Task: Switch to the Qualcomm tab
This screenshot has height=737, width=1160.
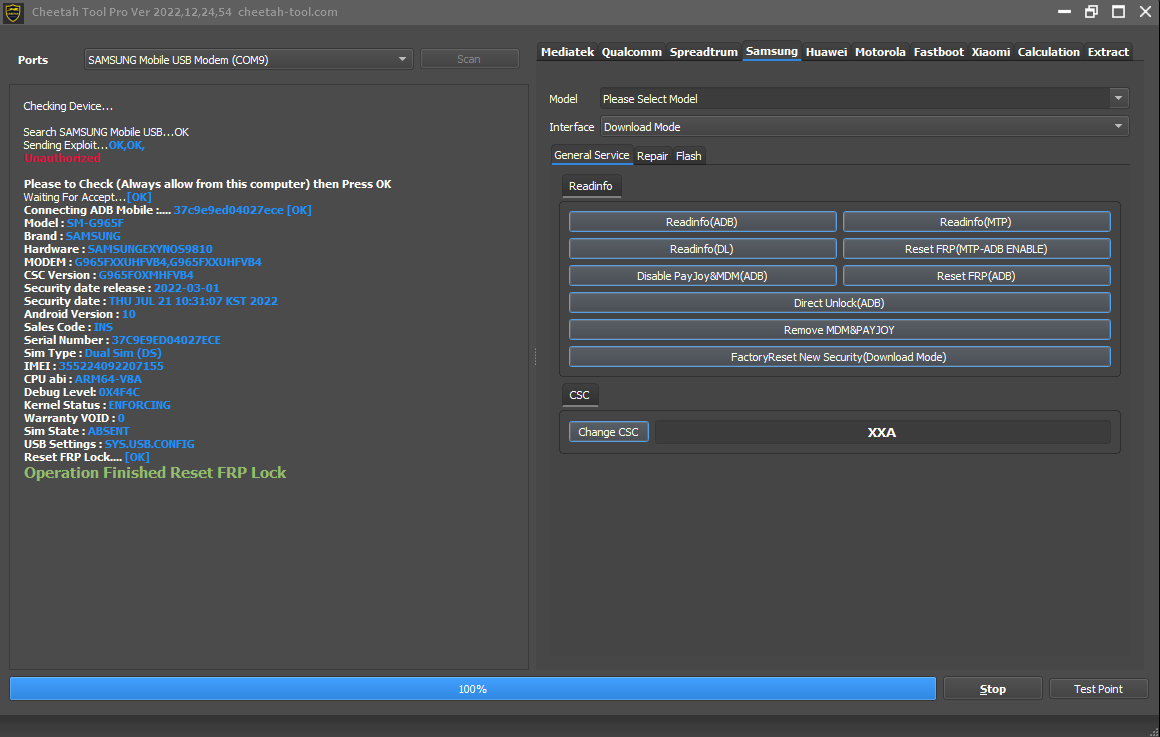Action: click(x=631, y=52)
